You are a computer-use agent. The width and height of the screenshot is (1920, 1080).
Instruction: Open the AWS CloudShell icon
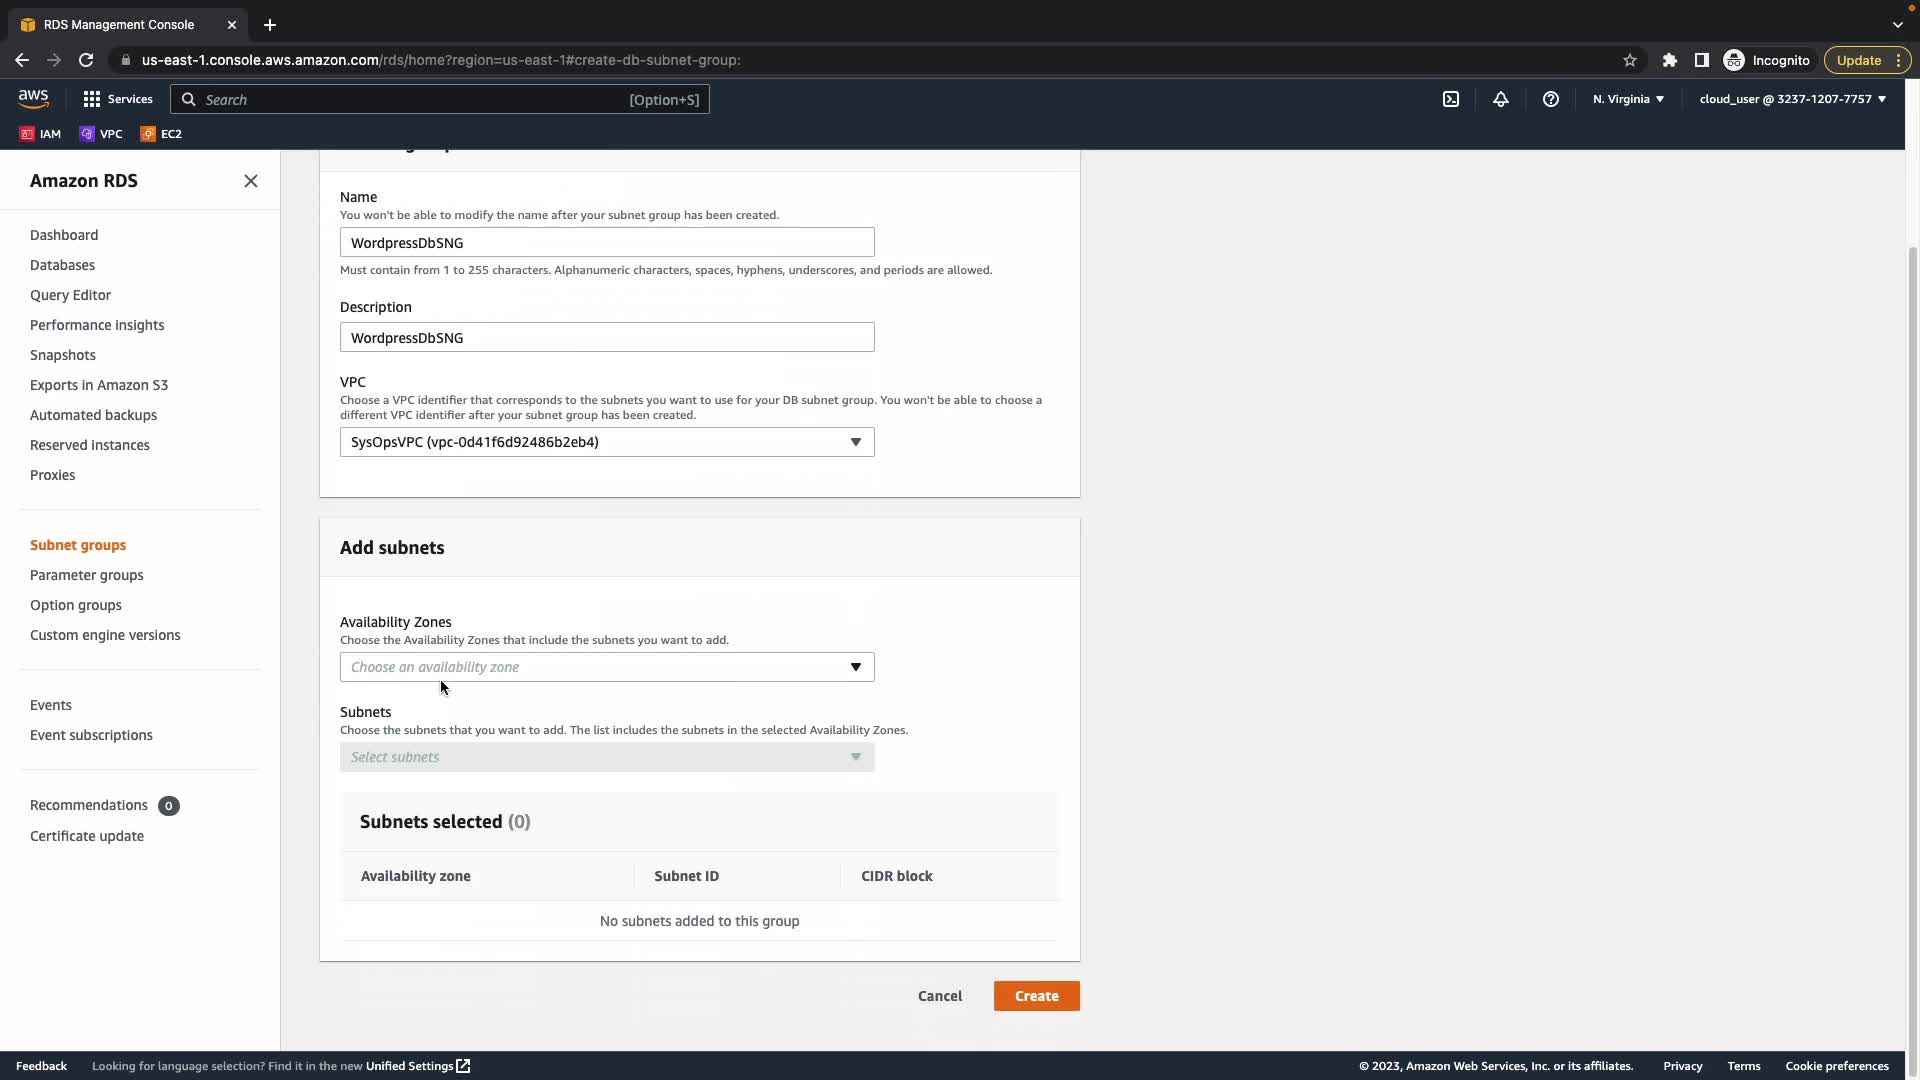[1451, 99]
